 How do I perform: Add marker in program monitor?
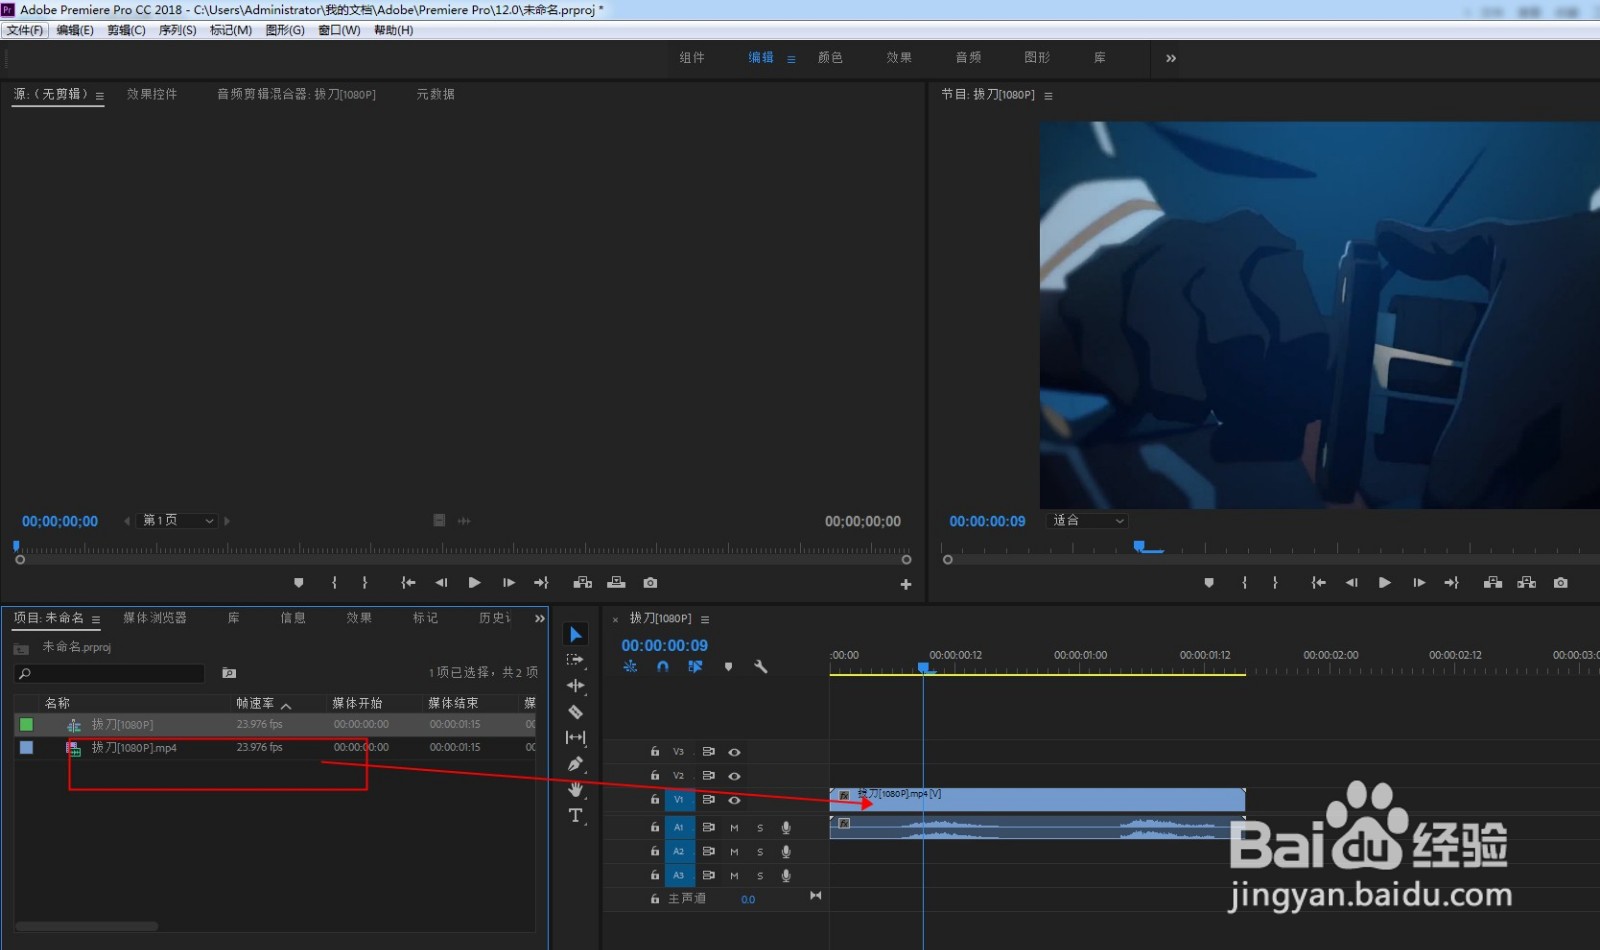click(x=1209, y=583)
